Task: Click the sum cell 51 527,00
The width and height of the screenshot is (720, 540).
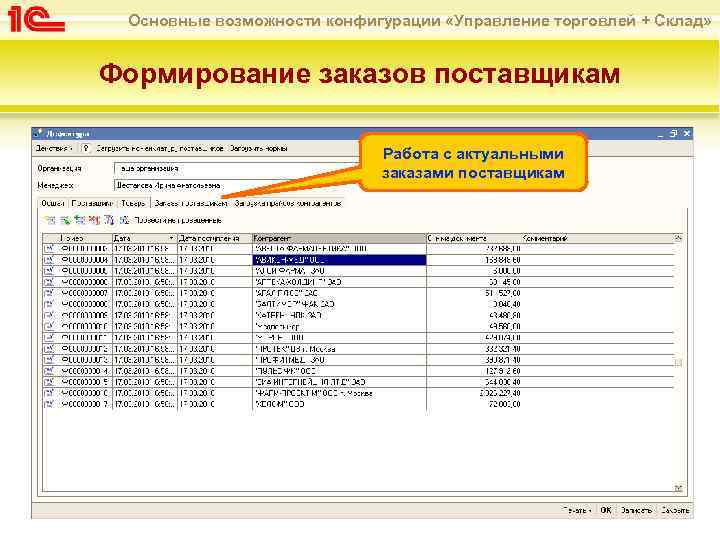Action: coord(474,293)
